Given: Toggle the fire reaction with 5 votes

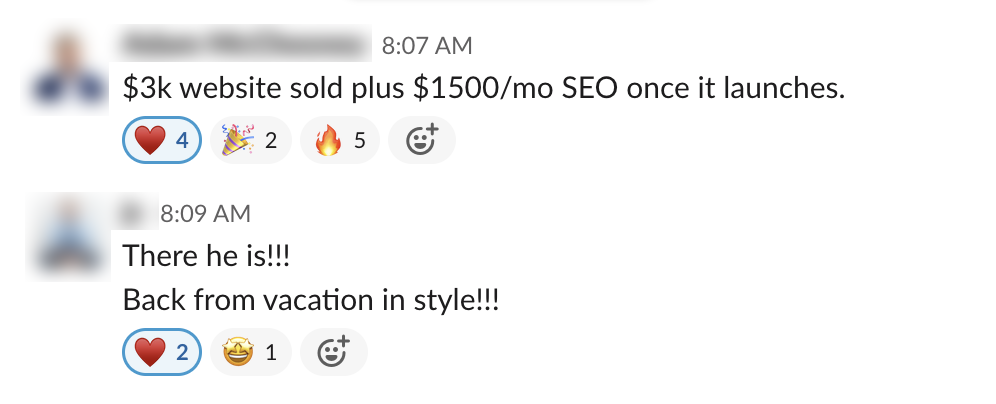Looking at the screenshot, I should click(339, 140).
